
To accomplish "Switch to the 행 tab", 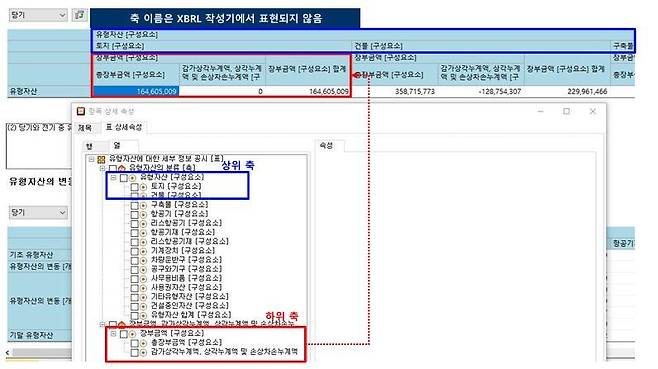I will (x=89, y=146).
